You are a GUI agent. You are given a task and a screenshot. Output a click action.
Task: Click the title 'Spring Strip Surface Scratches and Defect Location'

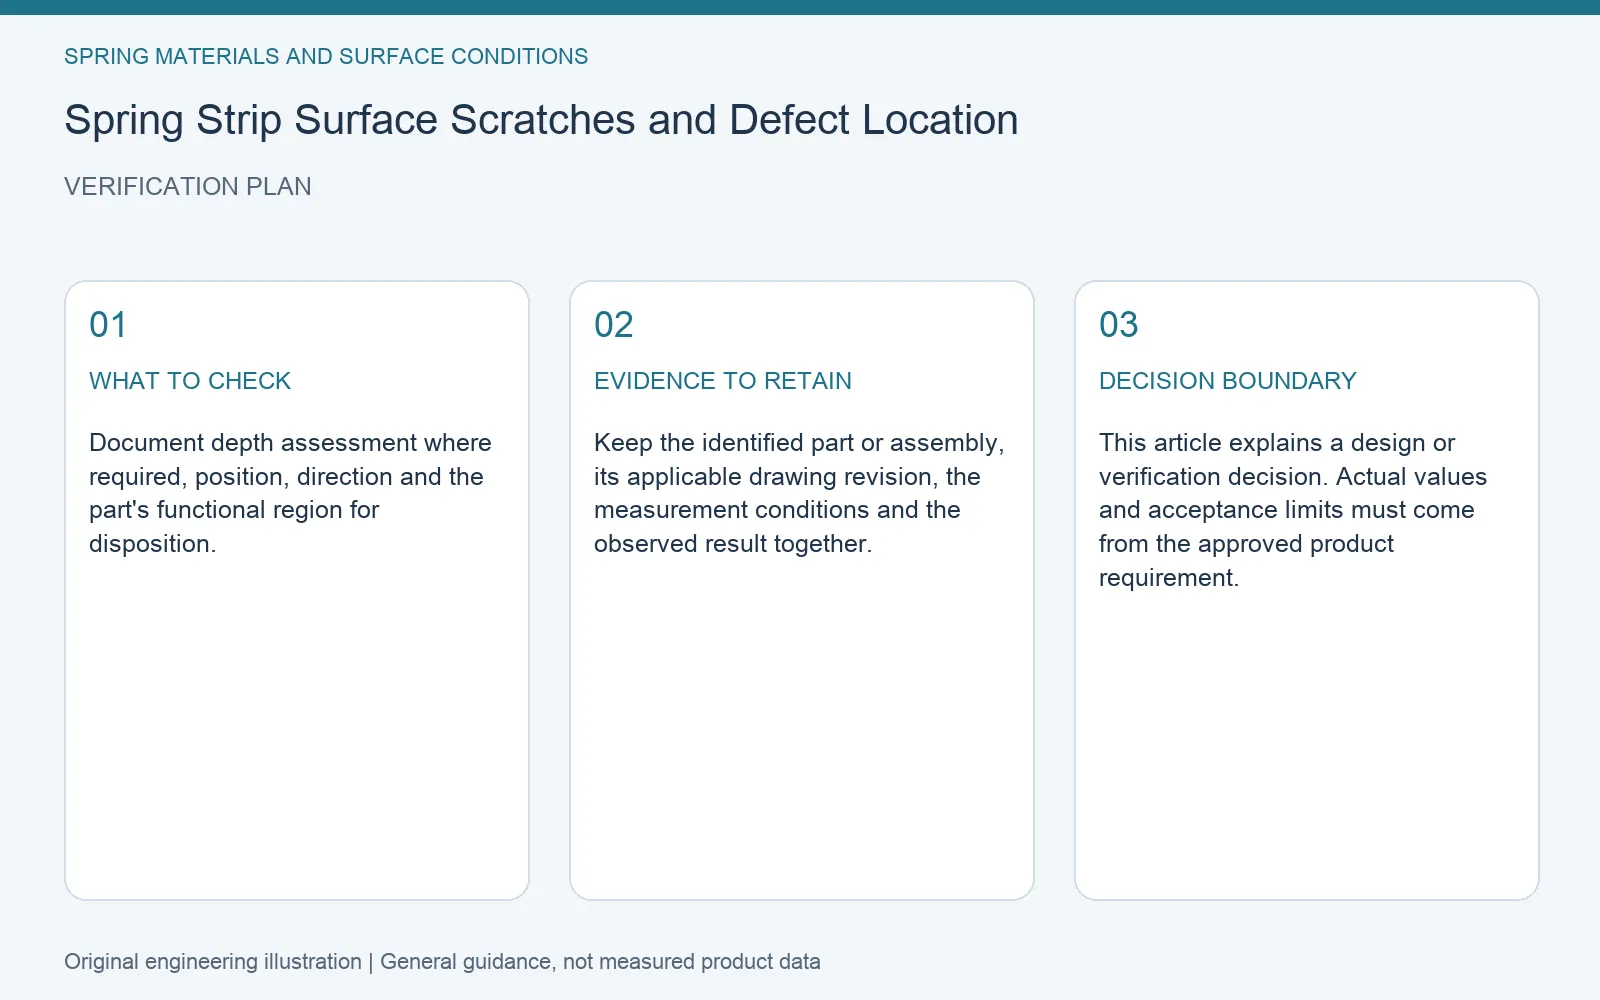coord(541,120)
